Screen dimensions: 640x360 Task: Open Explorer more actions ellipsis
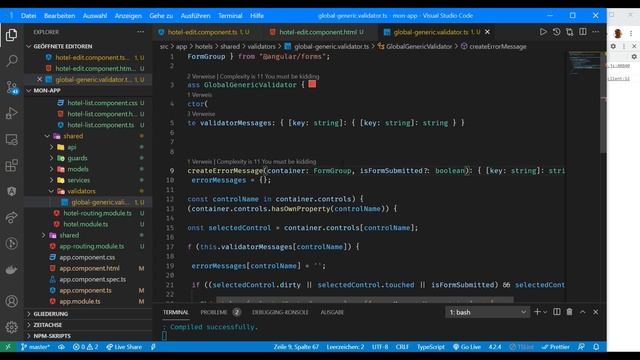(x=140, y=32)
